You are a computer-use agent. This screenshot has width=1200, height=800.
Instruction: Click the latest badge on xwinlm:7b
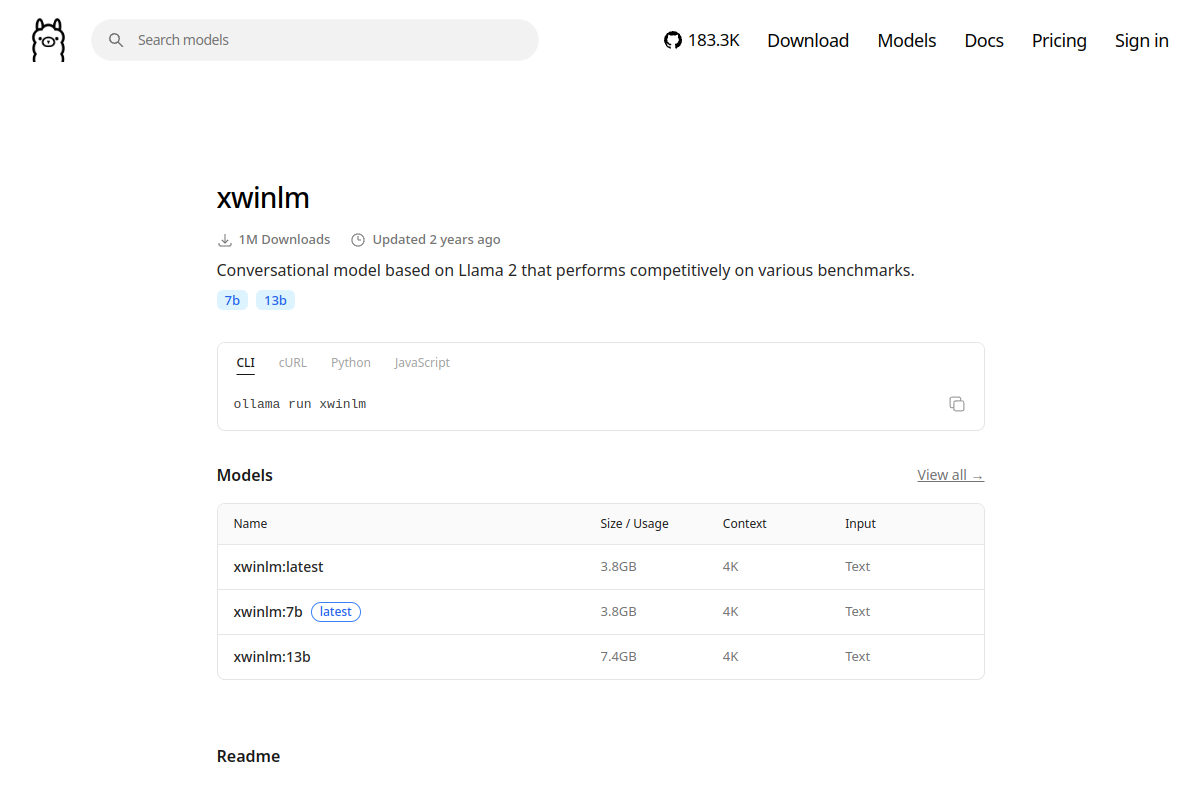coord(336,612)
